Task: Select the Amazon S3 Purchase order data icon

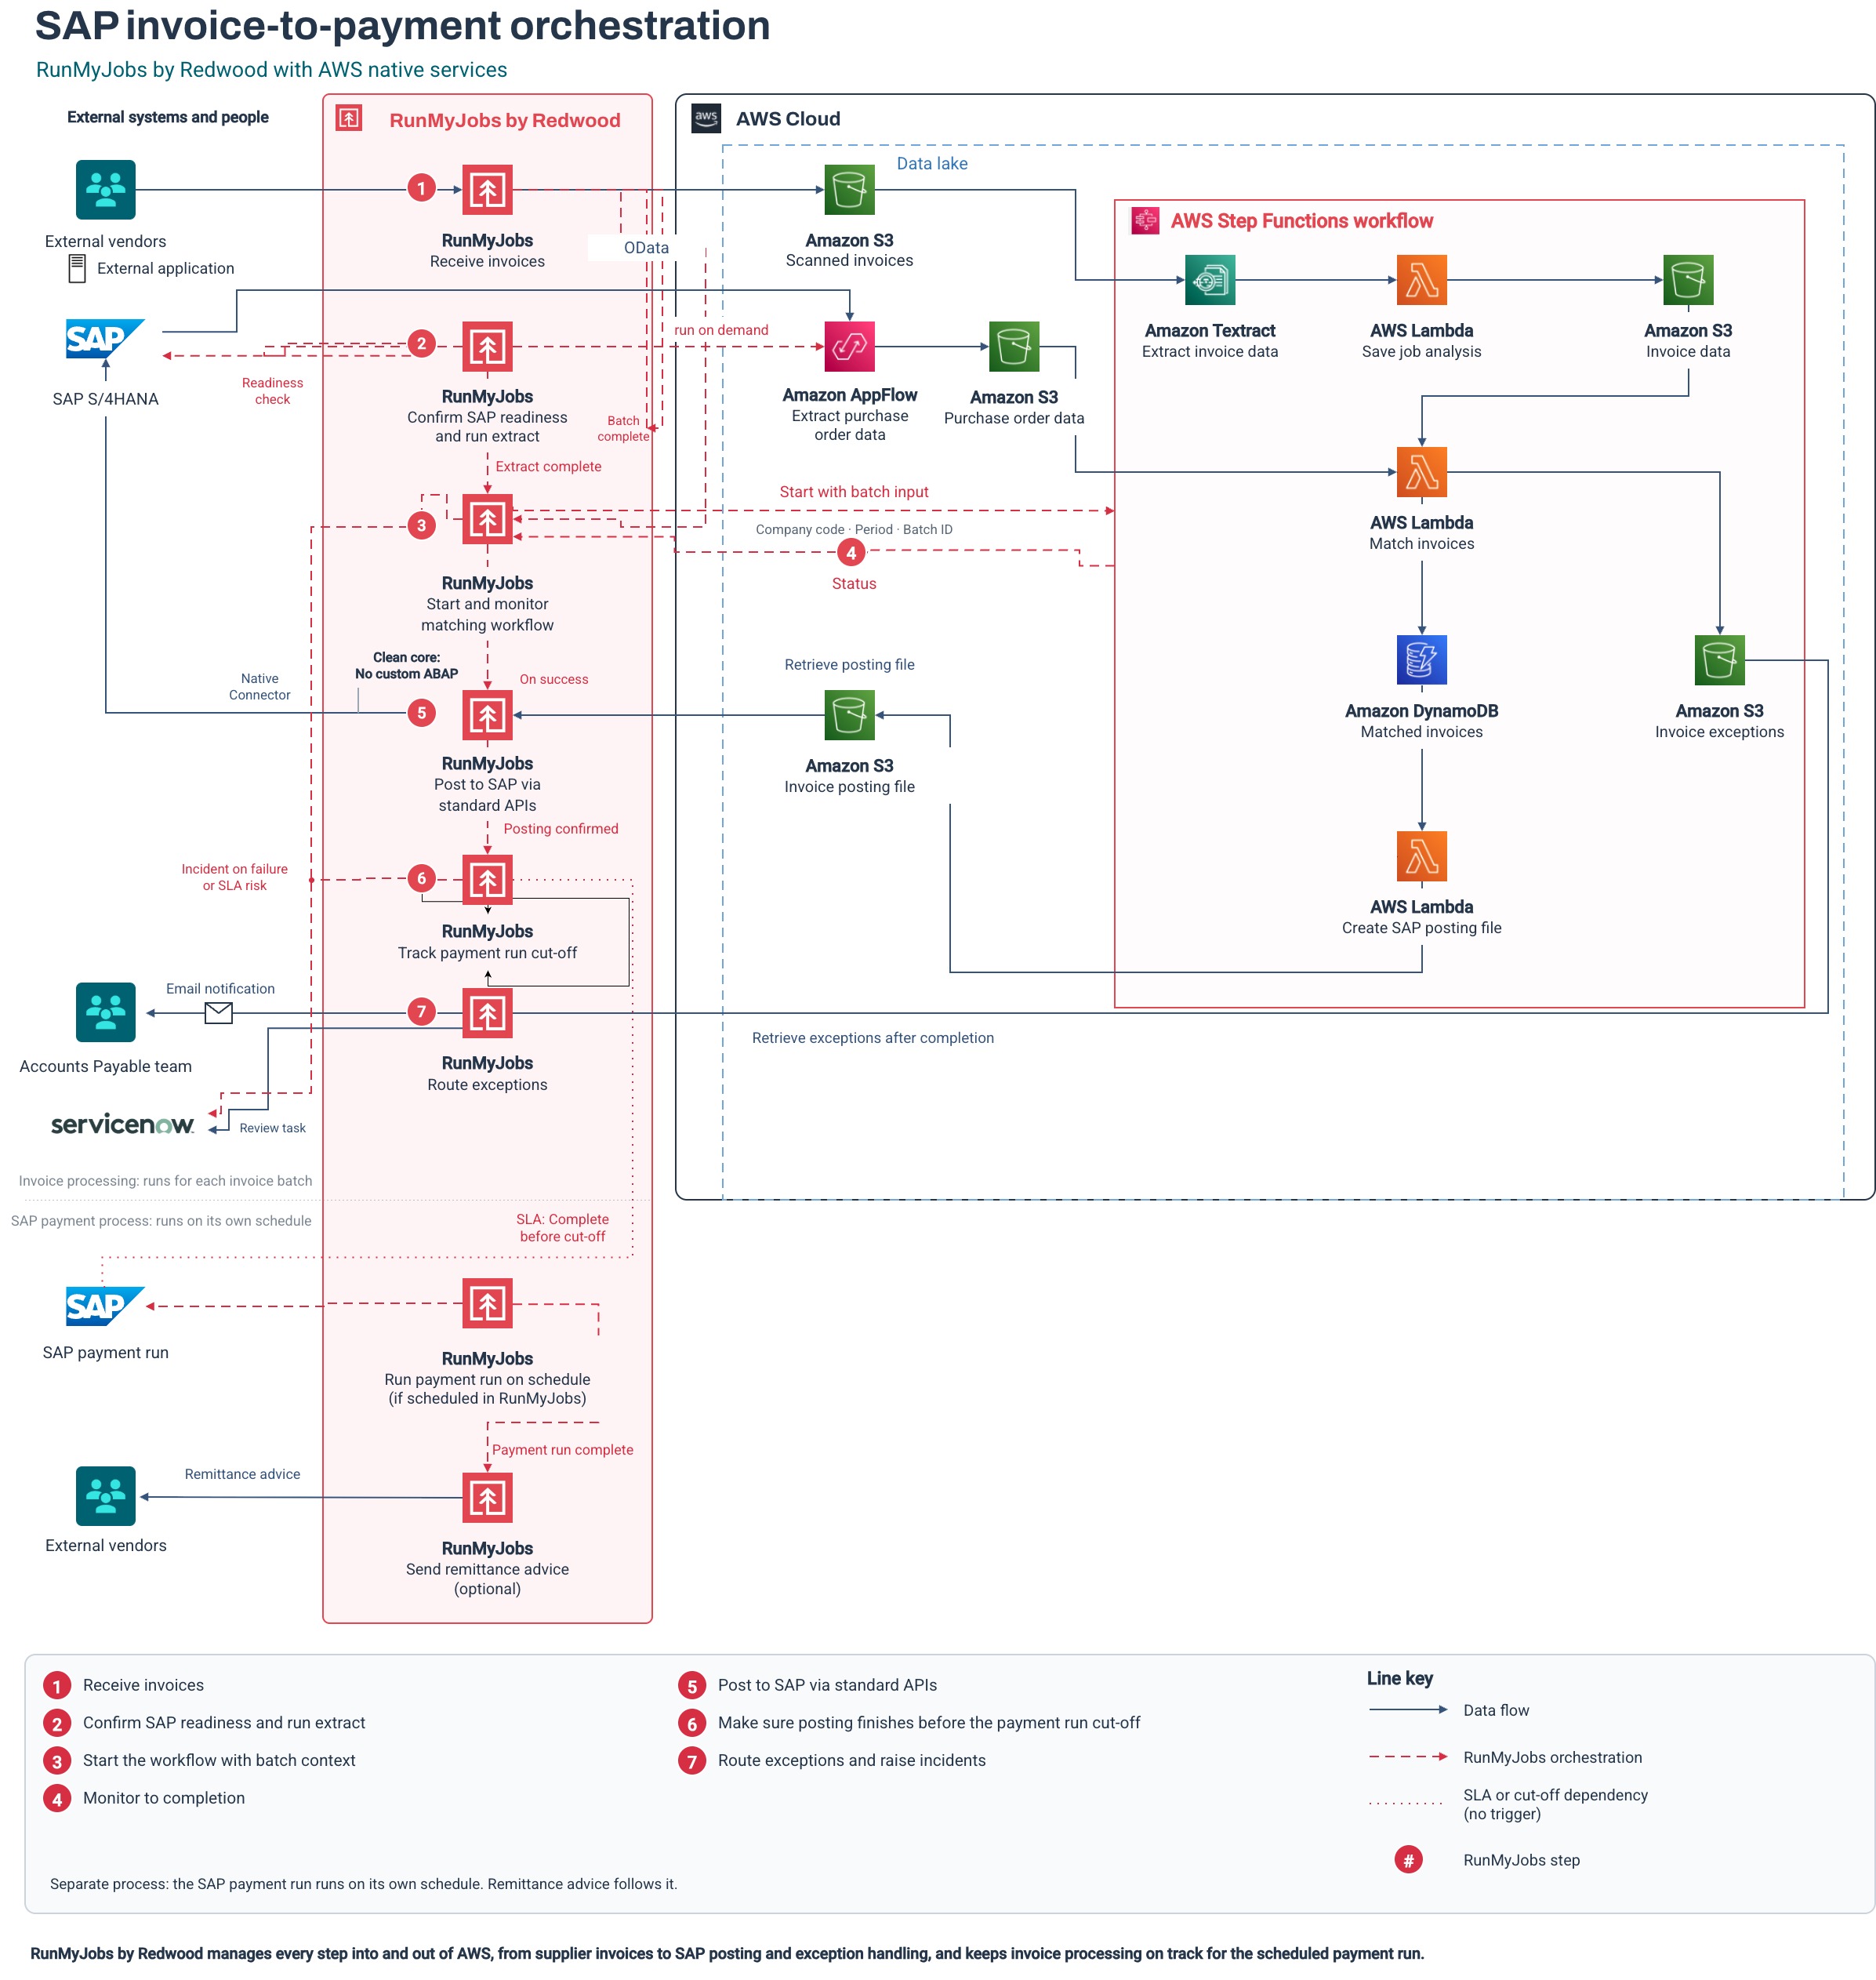Action: (x=1013, y=346)
